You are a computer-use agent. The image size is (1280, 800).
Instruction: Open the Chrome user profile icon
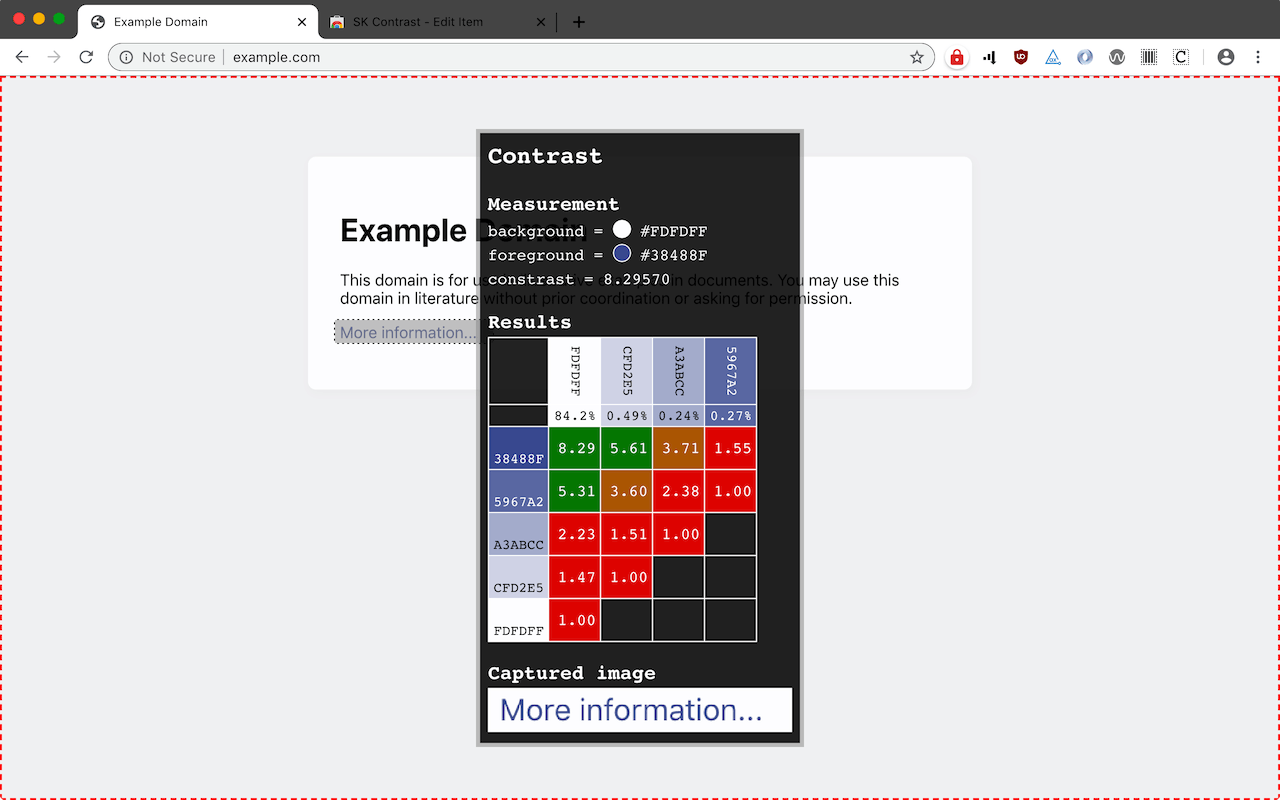(x=1226, y=57)
